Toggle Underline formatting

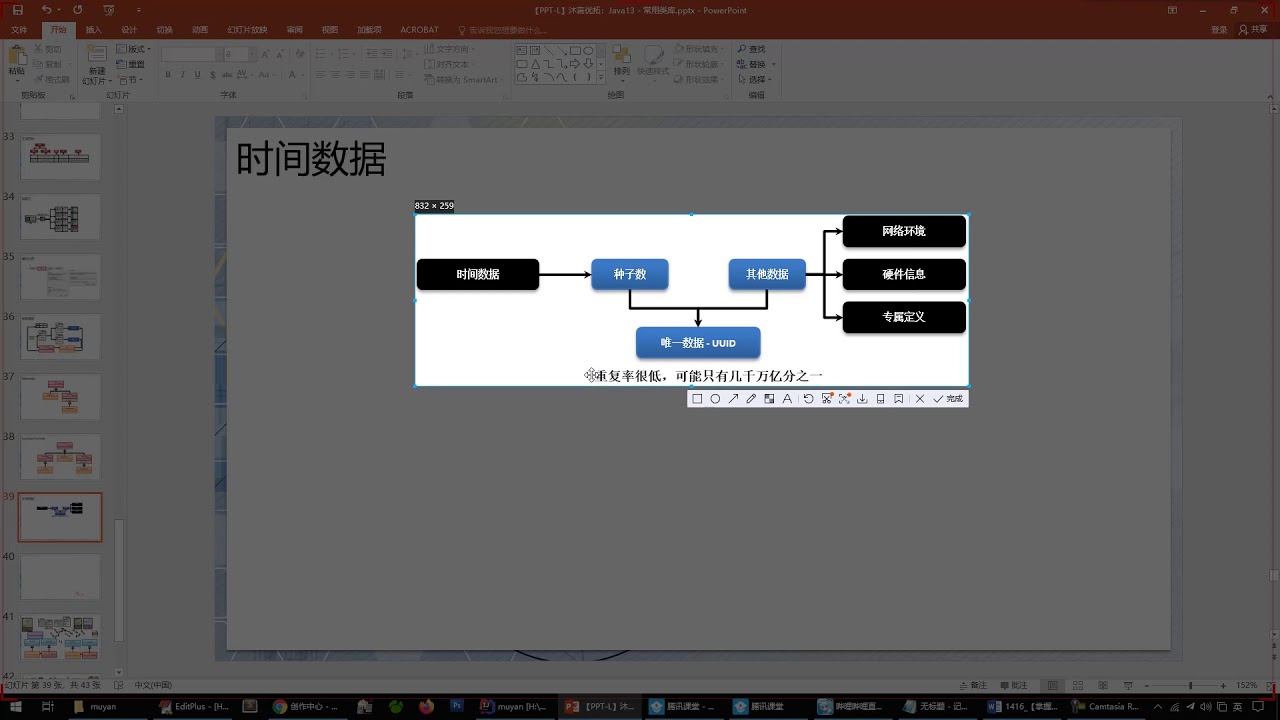198,75
